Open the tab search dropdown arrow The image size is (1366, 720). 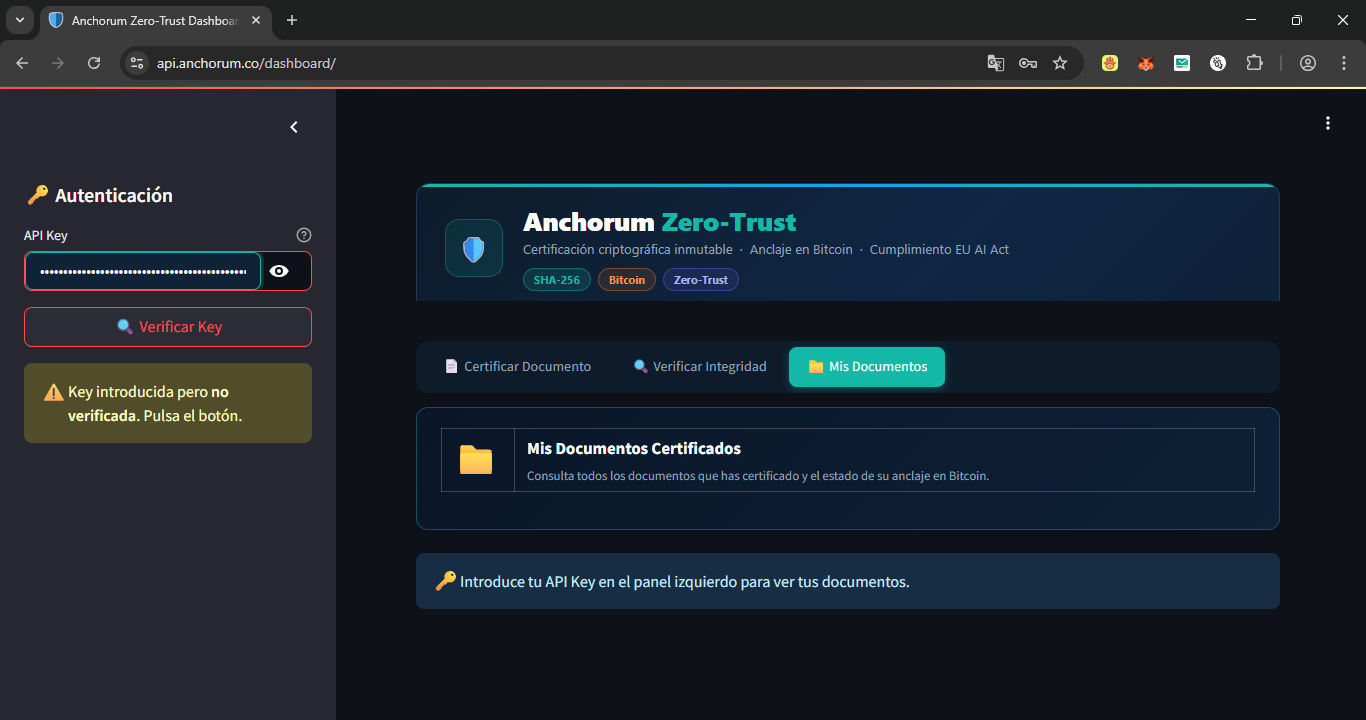click(19, 20)
